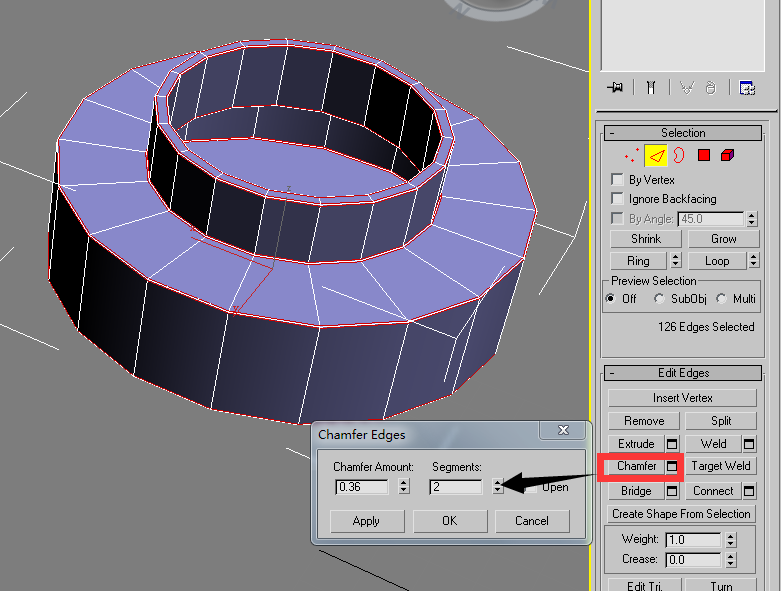
Task: Adjust Segments spinner arrows
Action: pos(498,486)
